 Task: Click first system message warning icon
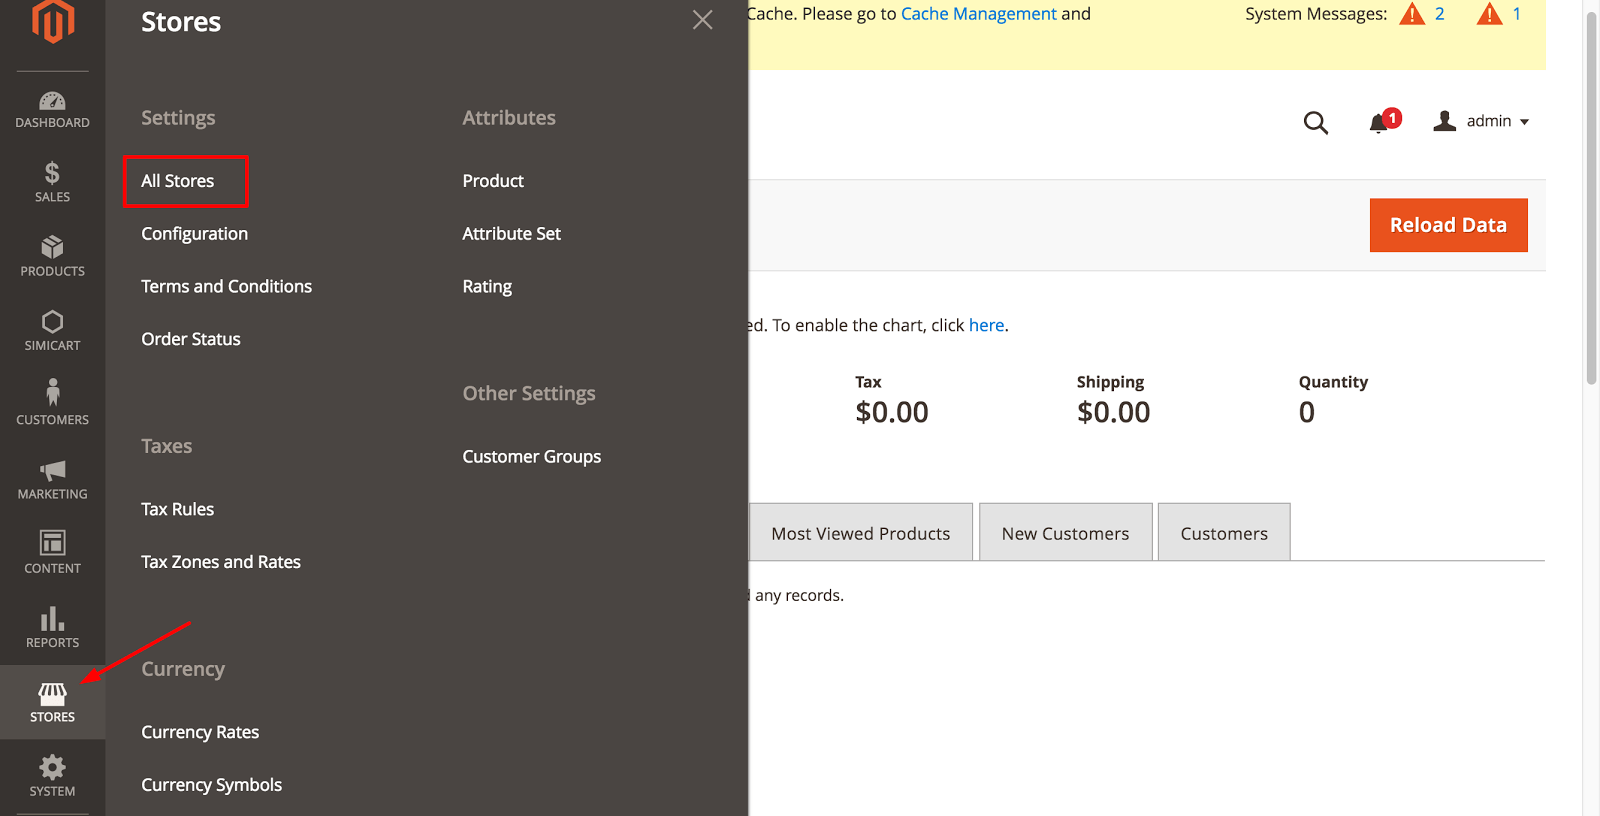click(x=1412, y=14)
